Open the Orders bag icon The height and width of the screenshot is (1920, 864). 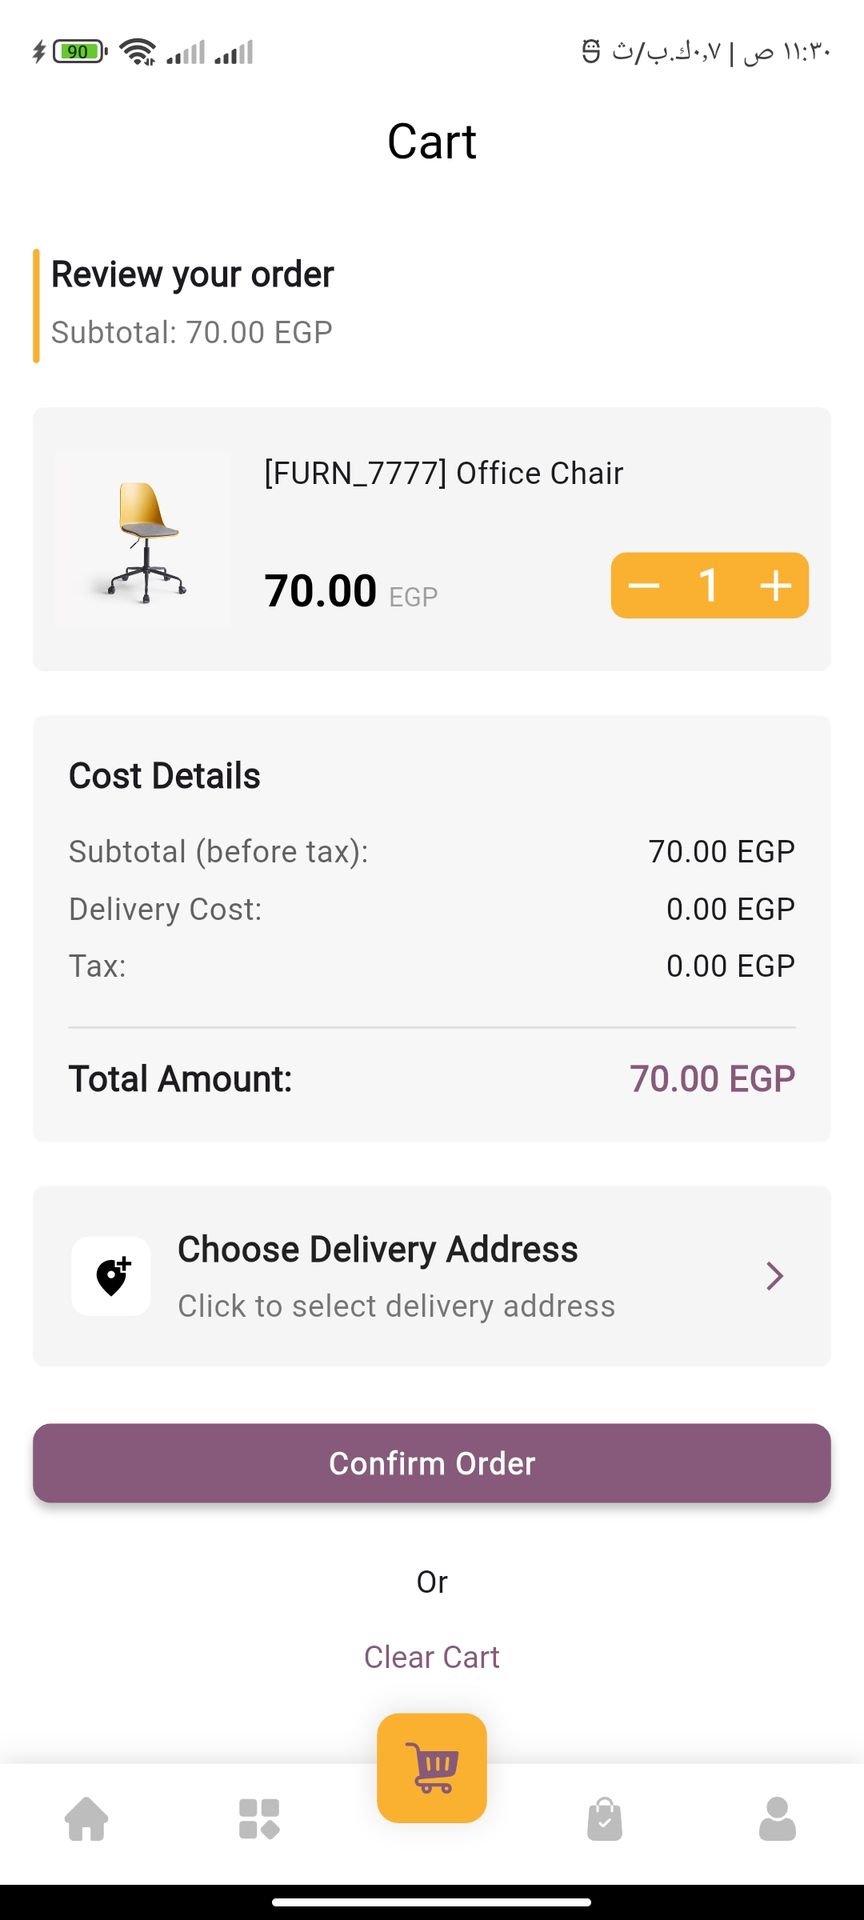click(605, 1819)
